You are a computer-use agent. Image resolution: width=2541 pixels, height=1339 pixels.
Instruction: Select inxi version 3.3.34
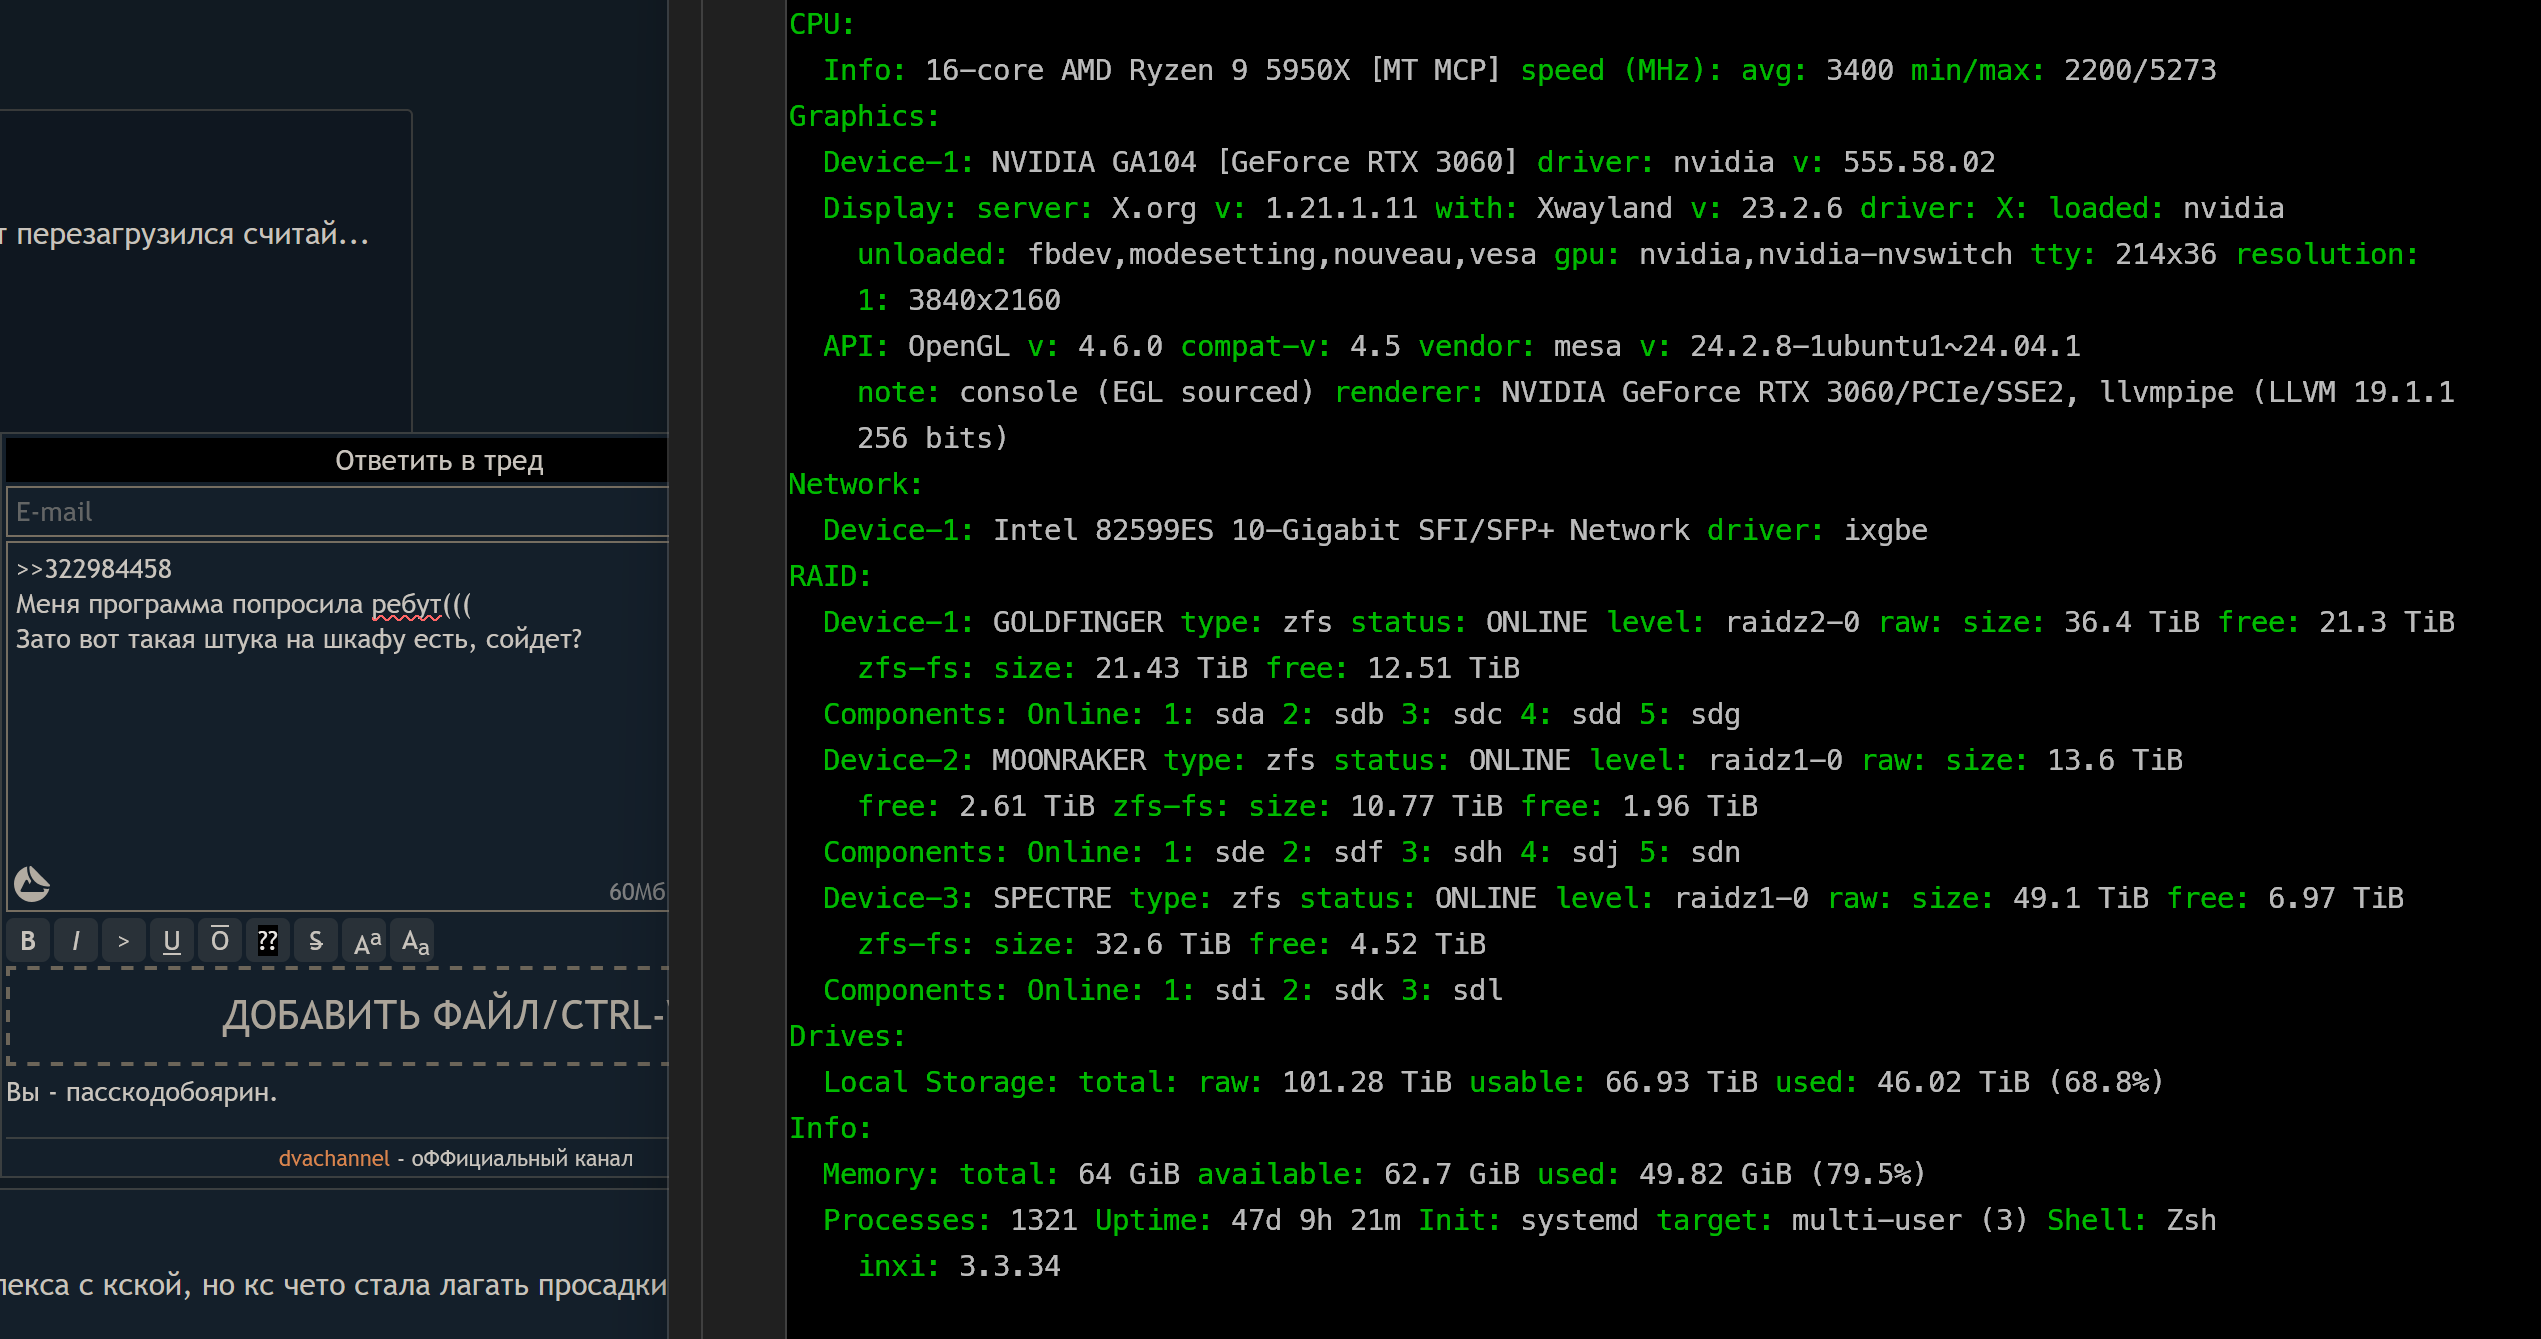click(x=1009, y=1266)
